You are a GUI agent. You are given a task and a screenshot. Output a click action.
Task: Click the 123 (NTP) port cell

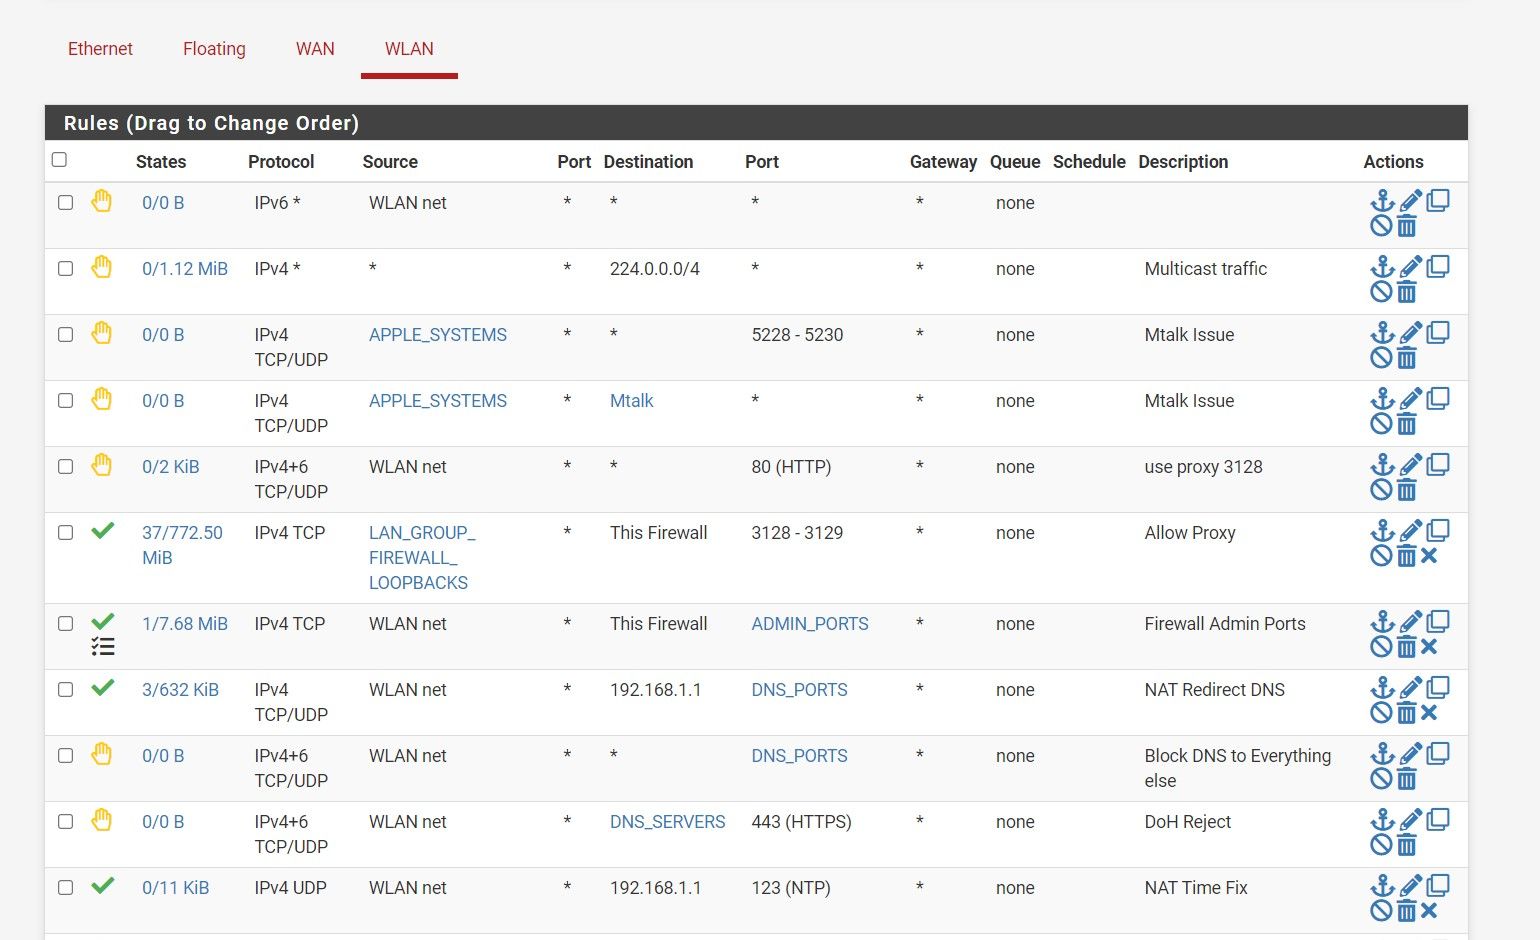coord(791,888)
